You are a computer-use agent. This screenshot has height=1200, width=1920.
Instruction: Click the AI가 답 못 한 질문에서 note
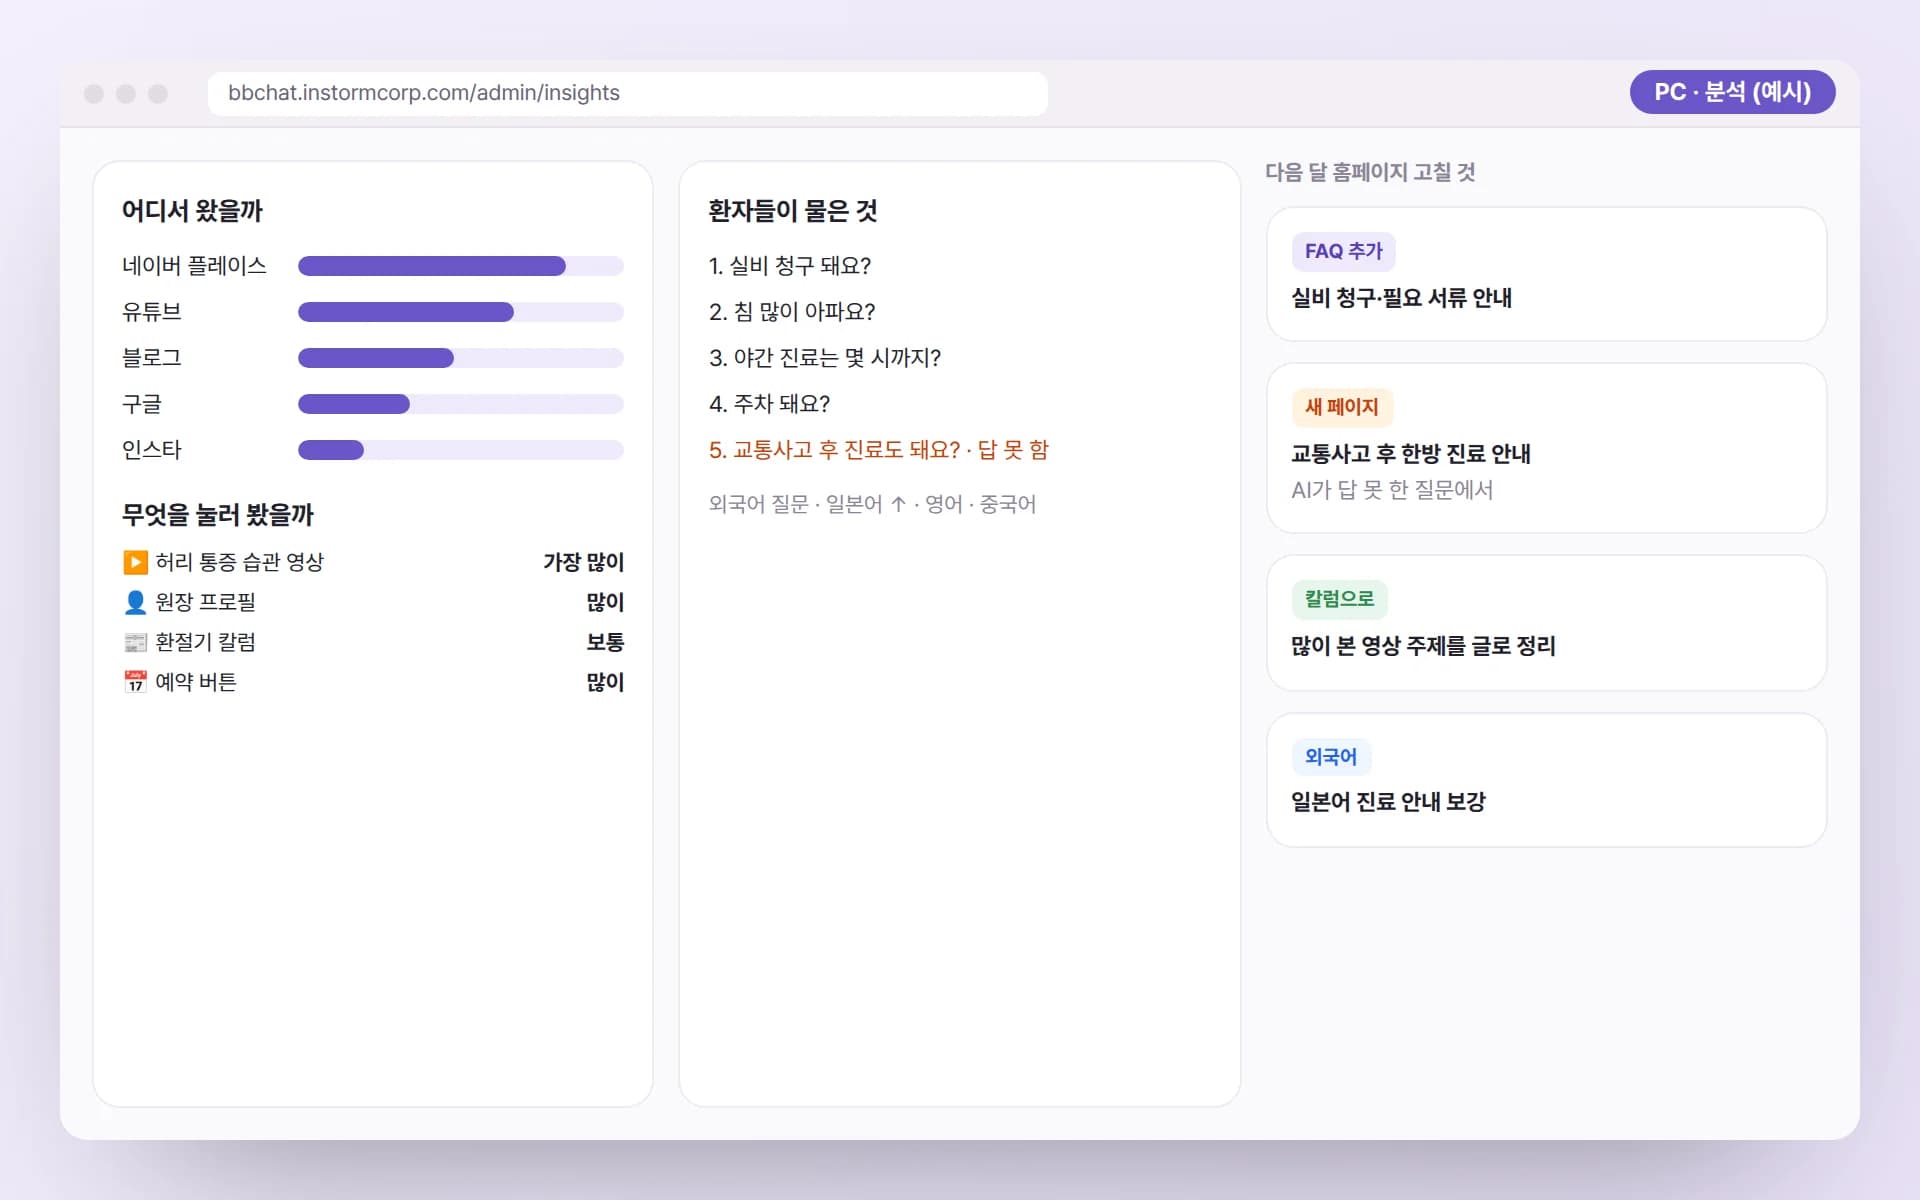(1392, 490)
